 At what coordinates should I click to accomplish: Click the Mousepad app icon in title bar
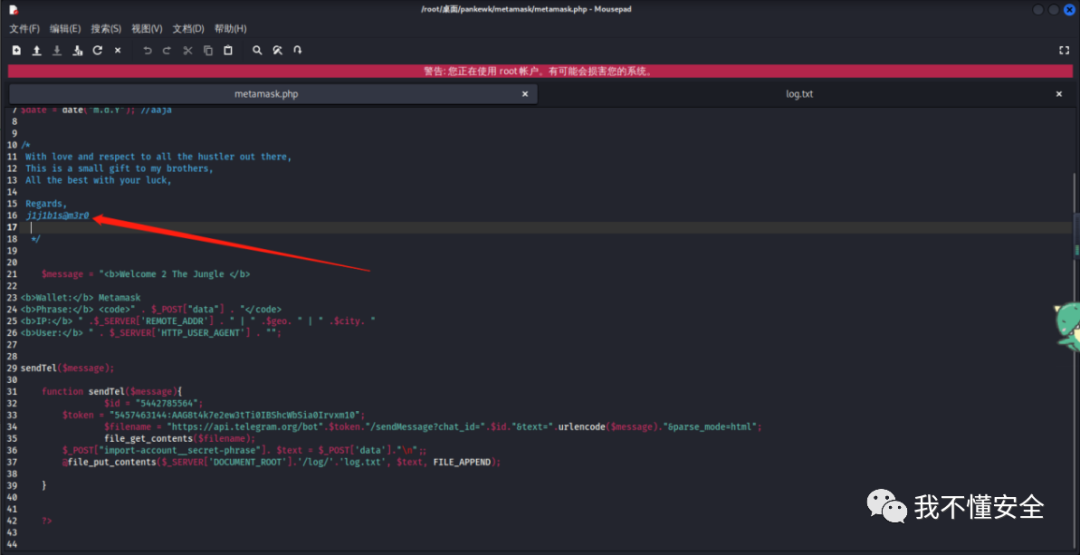coord(13,10)
